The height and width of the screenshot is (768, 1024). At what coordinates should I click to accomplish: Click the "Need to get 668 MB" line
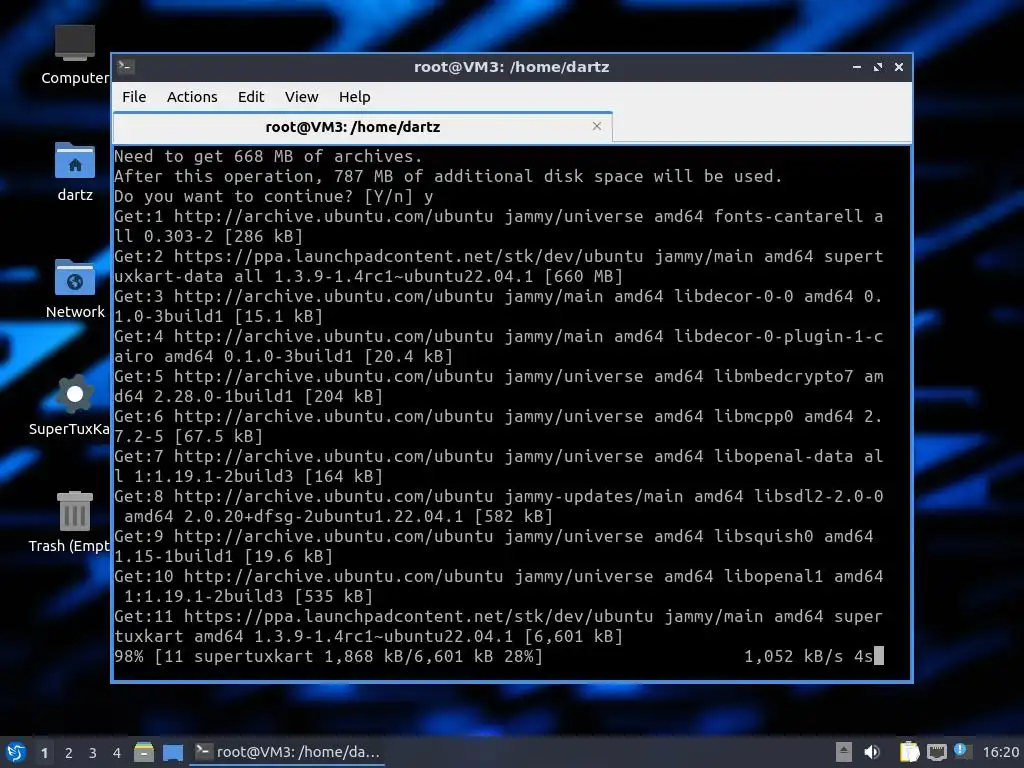pyautogui.click(x=268, y=156)
